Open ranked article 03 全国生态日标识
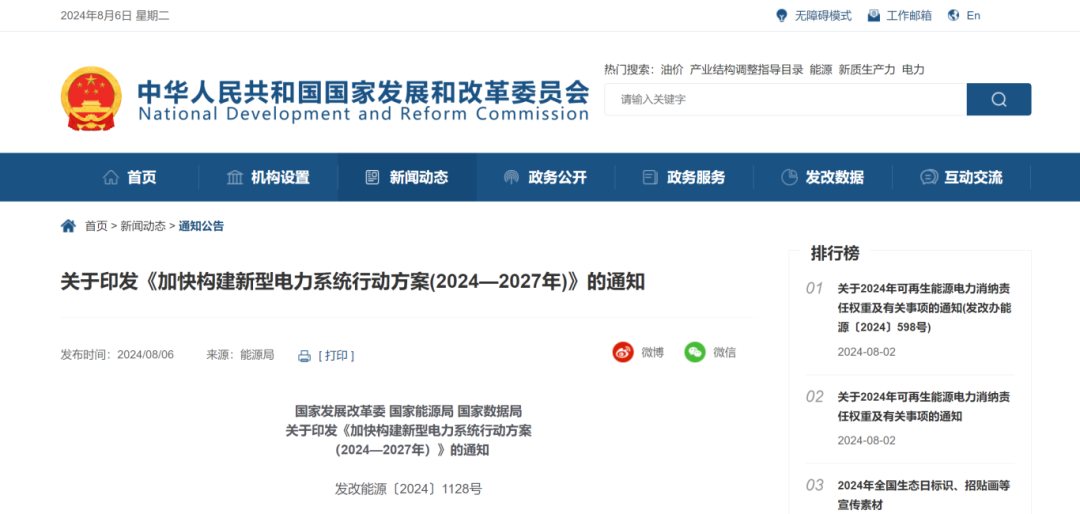This screenshot has height=514, width=1080. tap(923, 494)
